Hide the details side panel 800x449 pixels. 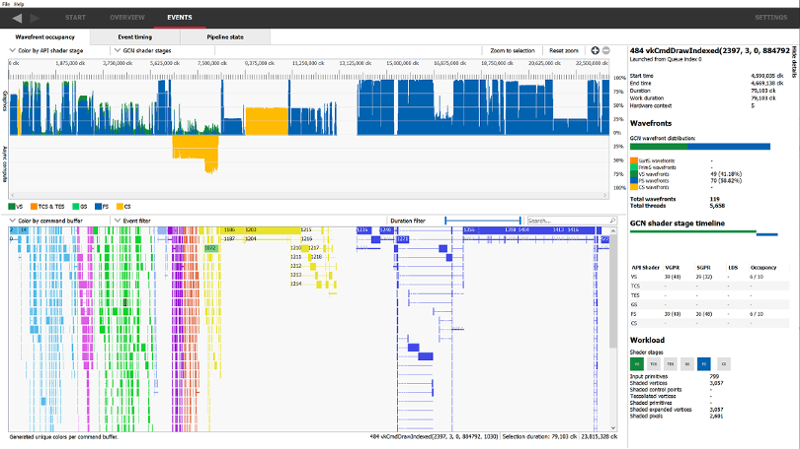(794, 62)
